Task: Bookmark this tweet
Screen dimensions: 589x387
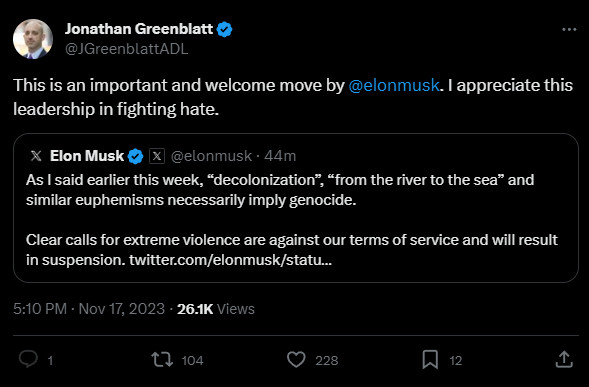Action: pos(430,359)
